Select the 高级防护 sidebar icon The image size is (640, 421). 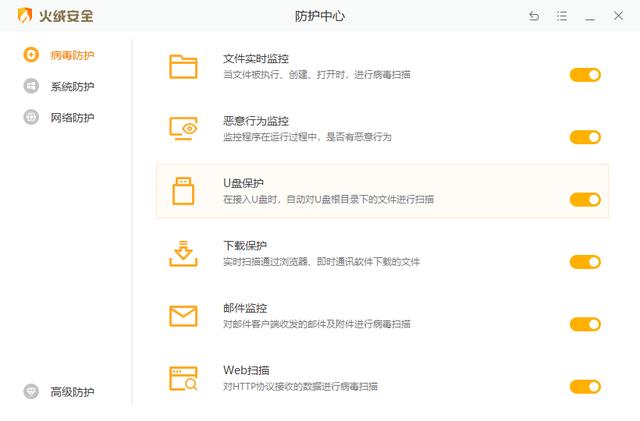pyautogui.click(x=31, y=391)
